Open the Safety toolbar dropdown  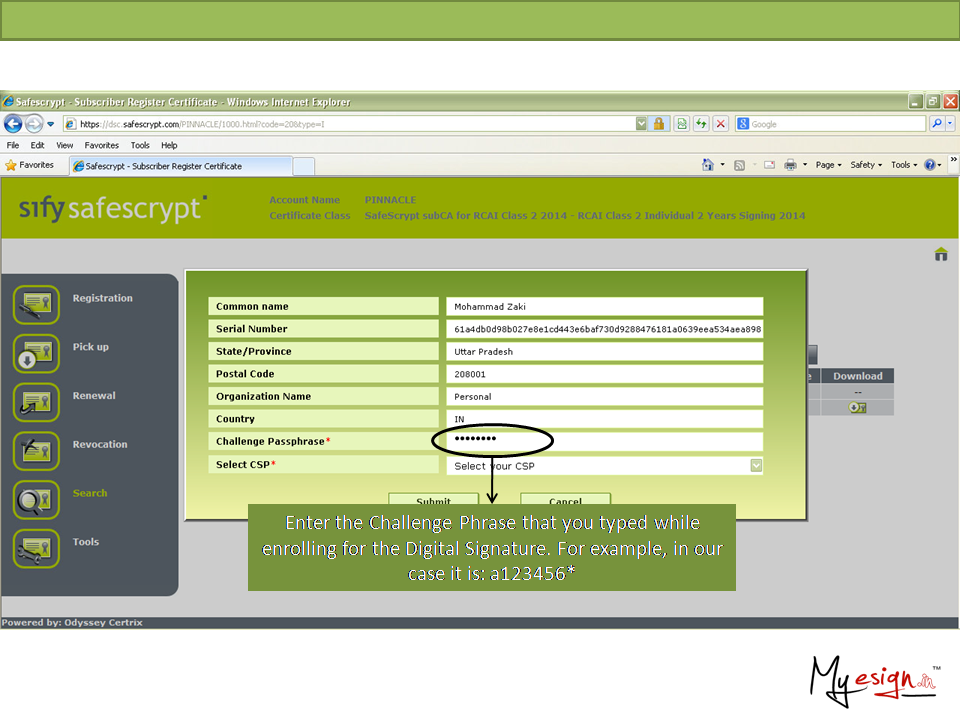(x=866, y=165)
